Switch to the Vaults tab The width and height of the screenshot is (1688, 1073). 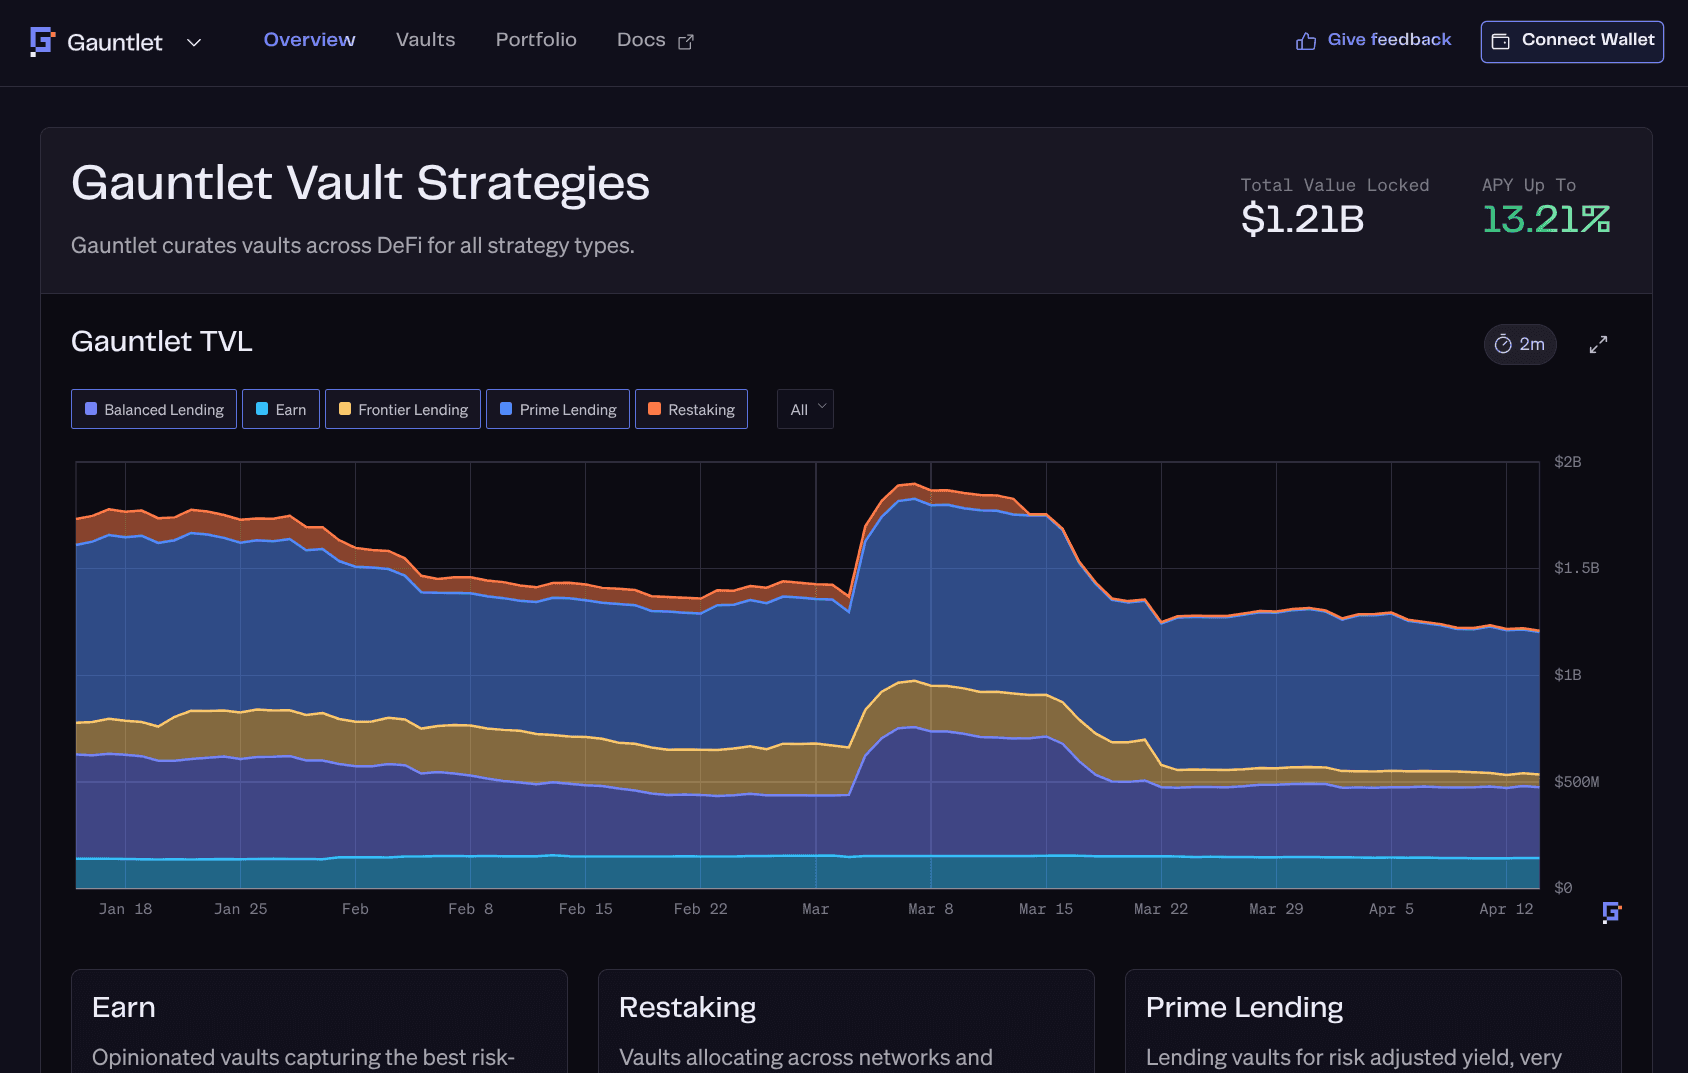[426, 40]
